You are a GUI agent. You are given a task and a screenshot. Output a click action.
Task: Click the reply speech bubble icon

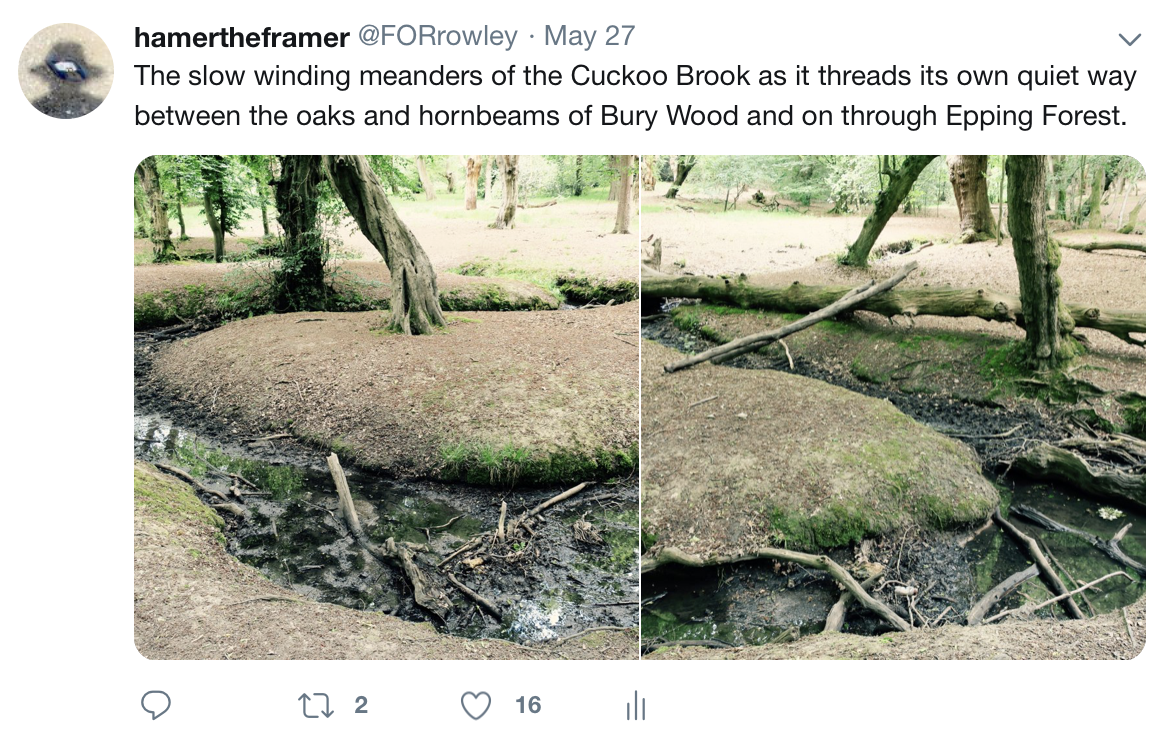coord(156,705)
